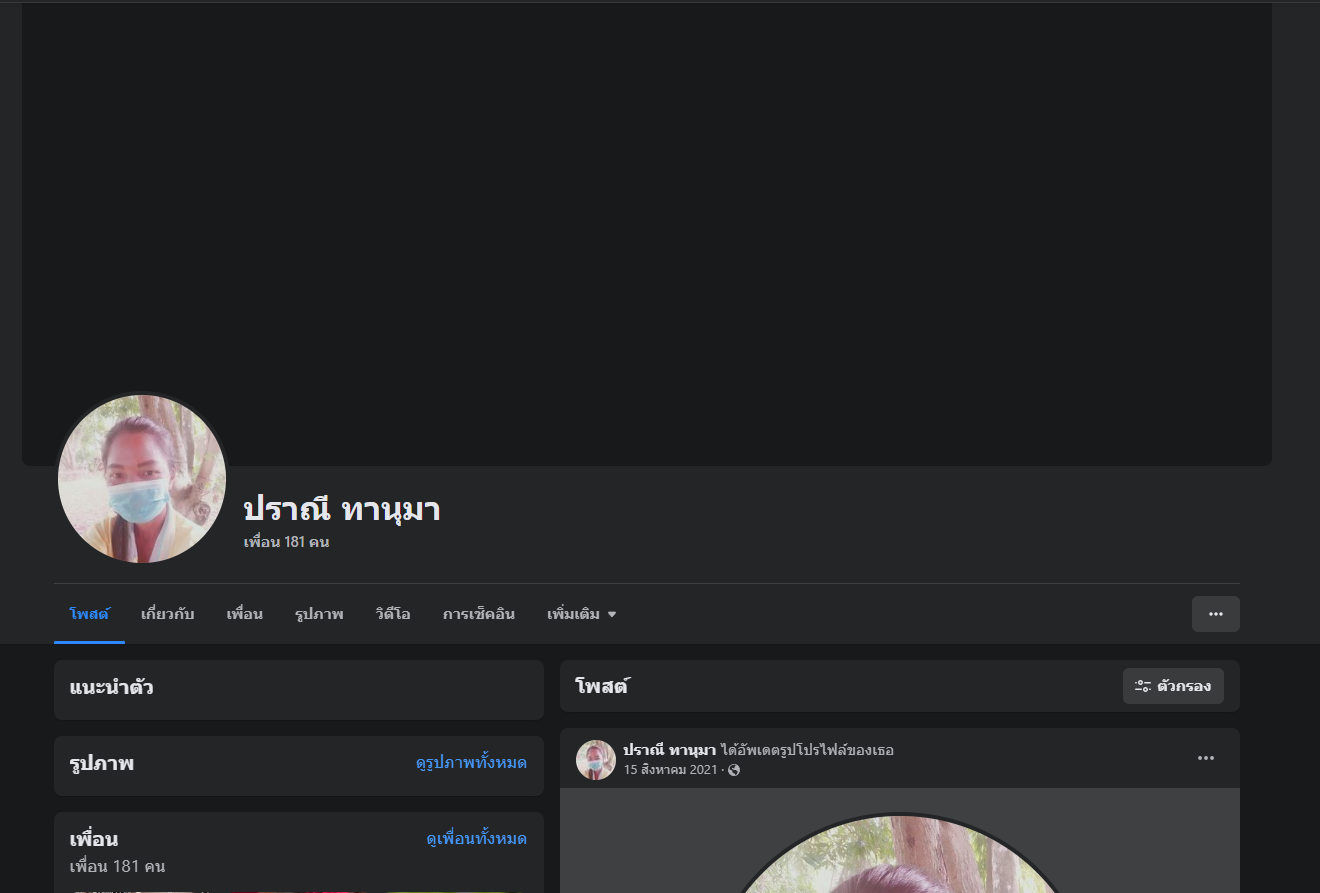Image resolution: width=1320 pixels, height=893 pixels.
Task: Click the ตัวกรอง filter button
Action: pos(1173,686)
